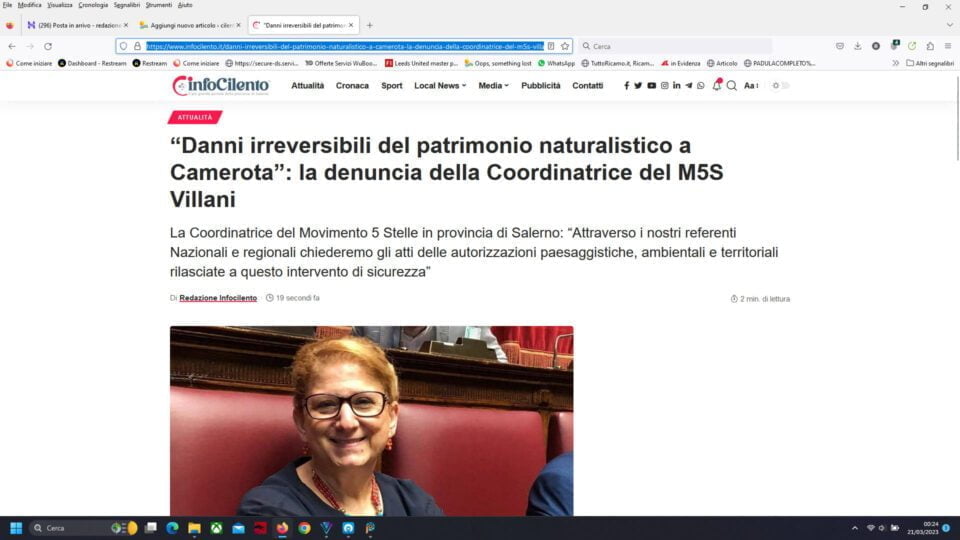
Task: Bookmark this page with the star icon
Action: [565, 46]
